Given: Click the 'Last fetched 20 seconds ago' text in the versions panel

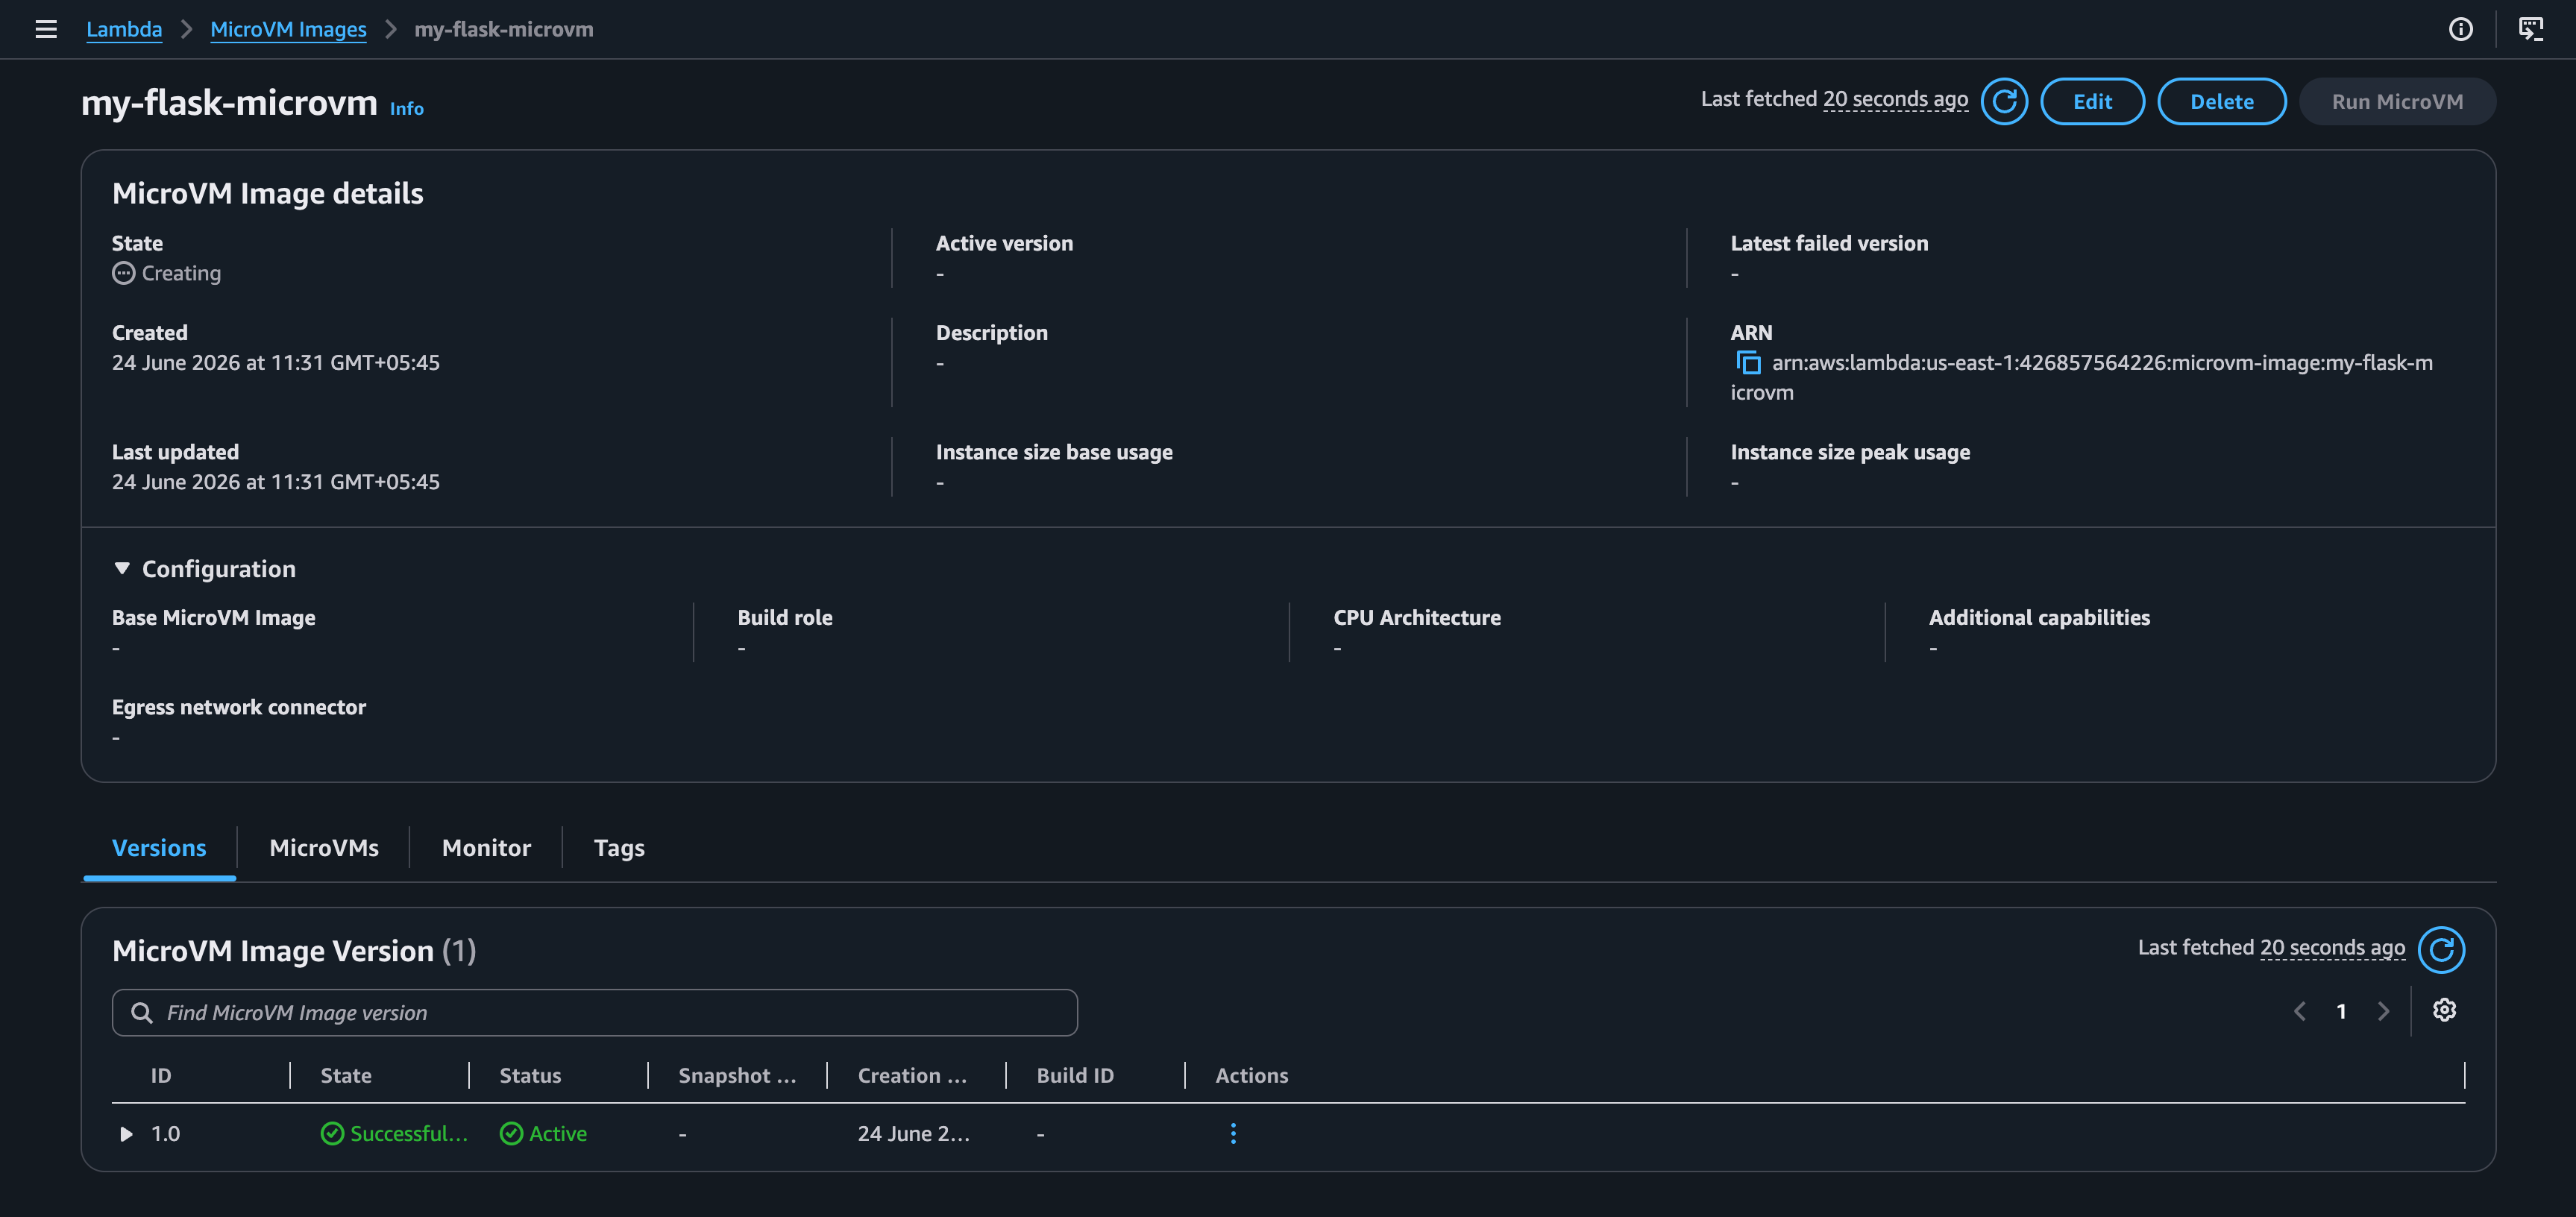Looking at the screenshot, I should coord(2271,947).
